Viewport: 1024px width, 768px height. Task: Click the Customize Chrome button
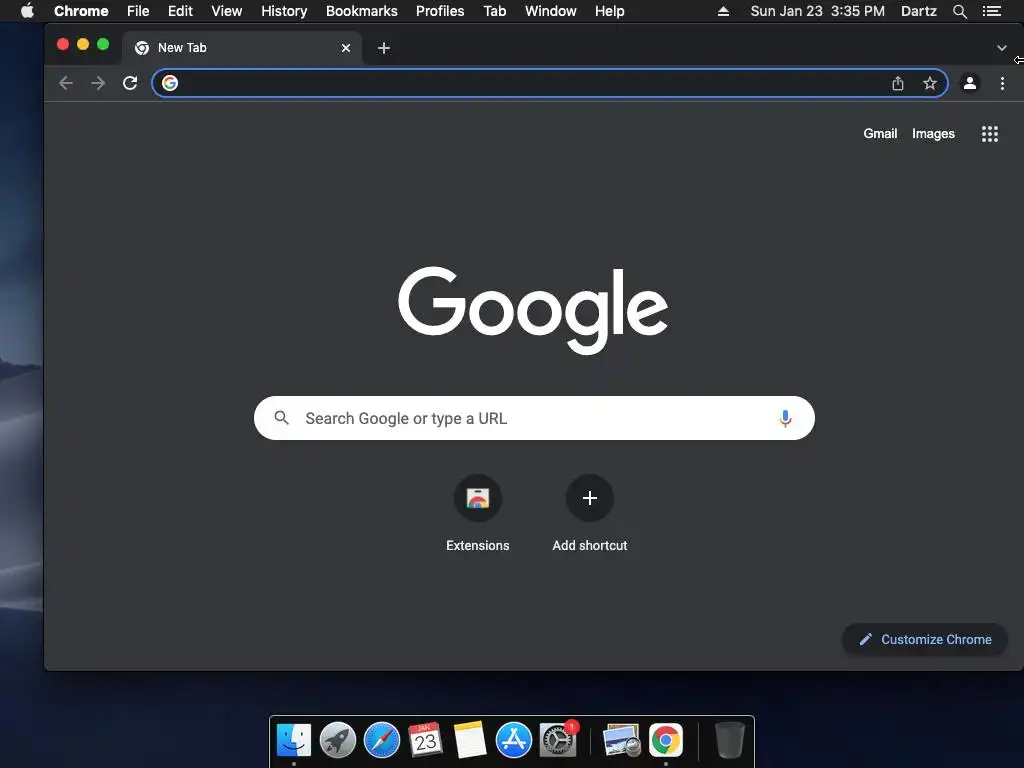[x=925, y=639]
